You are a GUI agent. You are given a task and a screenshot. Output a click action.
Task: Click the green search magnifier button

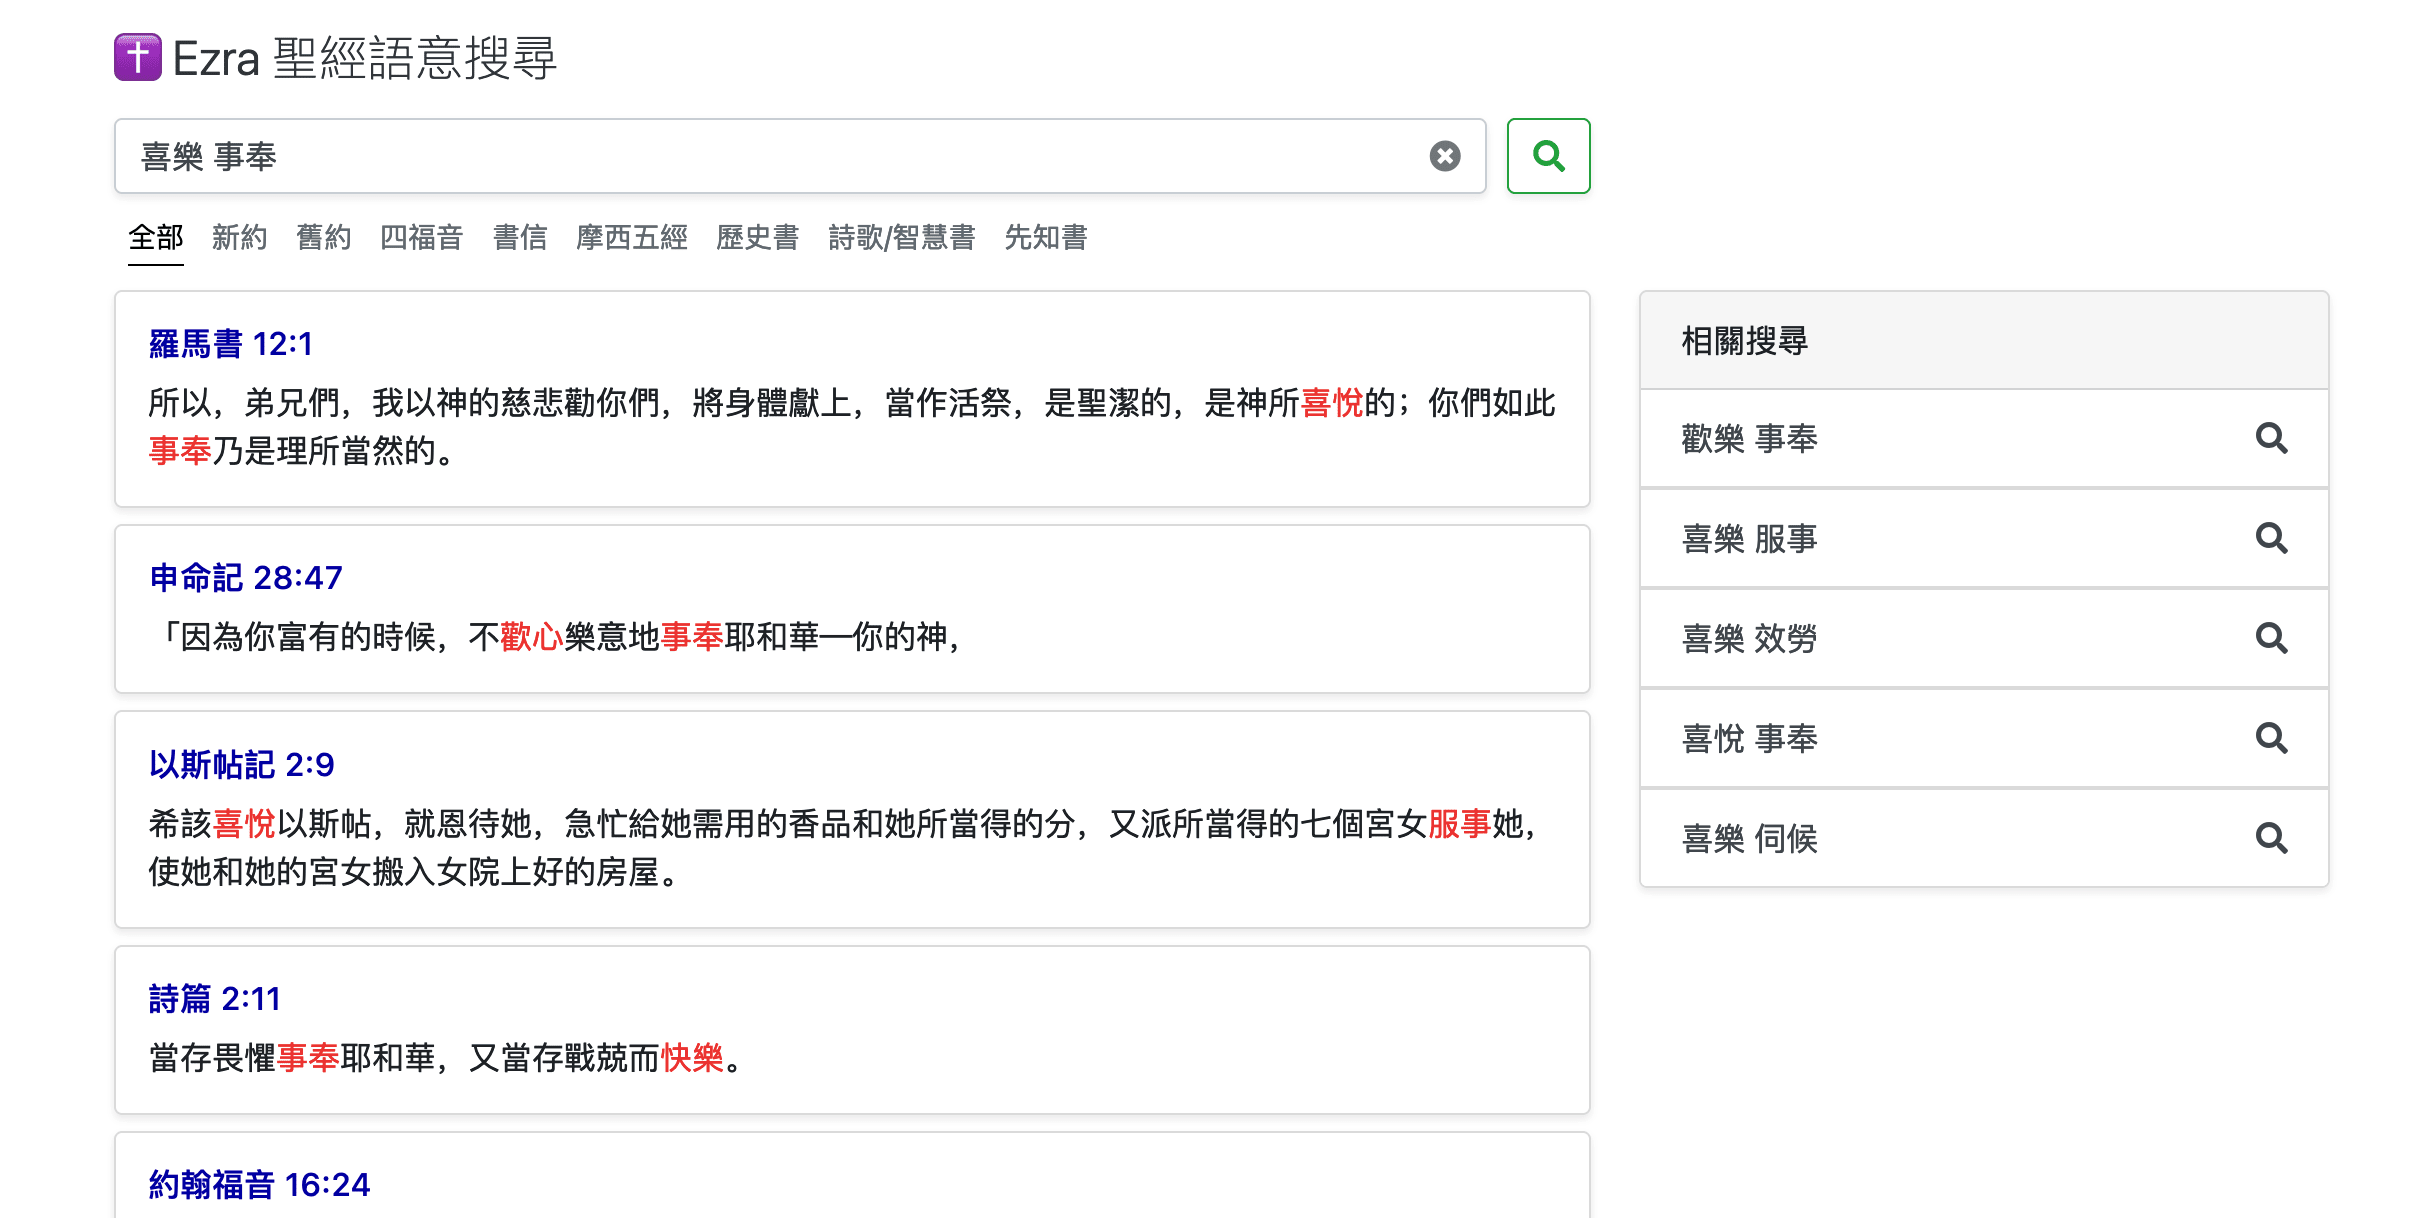click(x=1548, y=156)
